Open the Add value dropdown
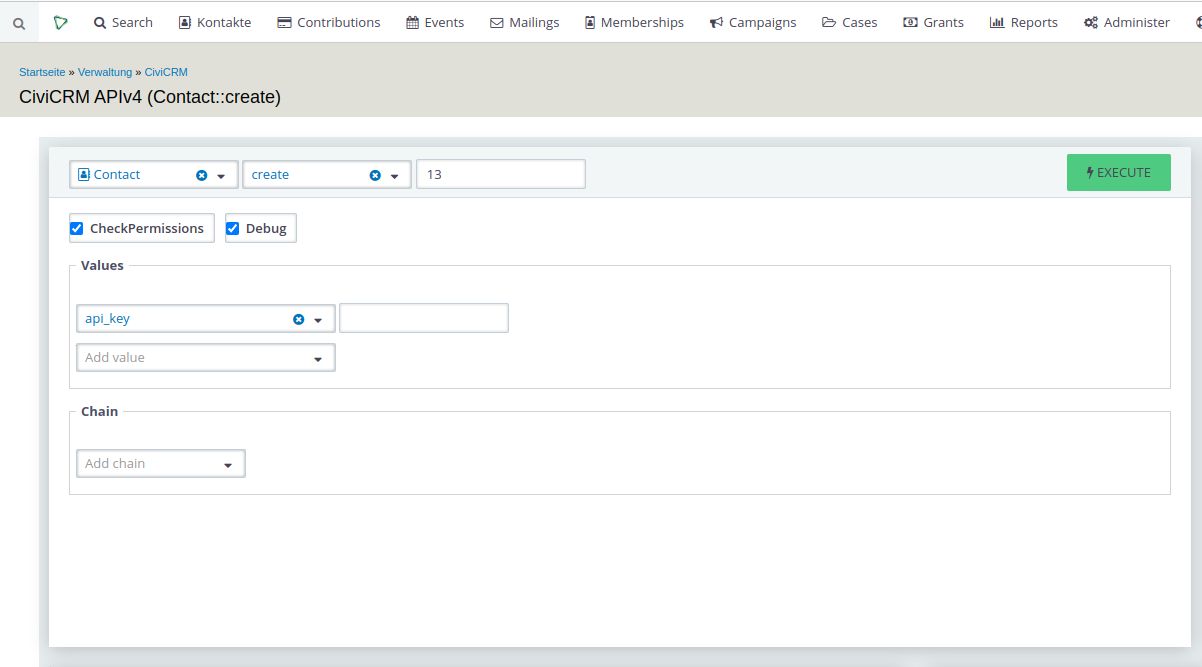1202x667 pixels. [x=206, y=357]
